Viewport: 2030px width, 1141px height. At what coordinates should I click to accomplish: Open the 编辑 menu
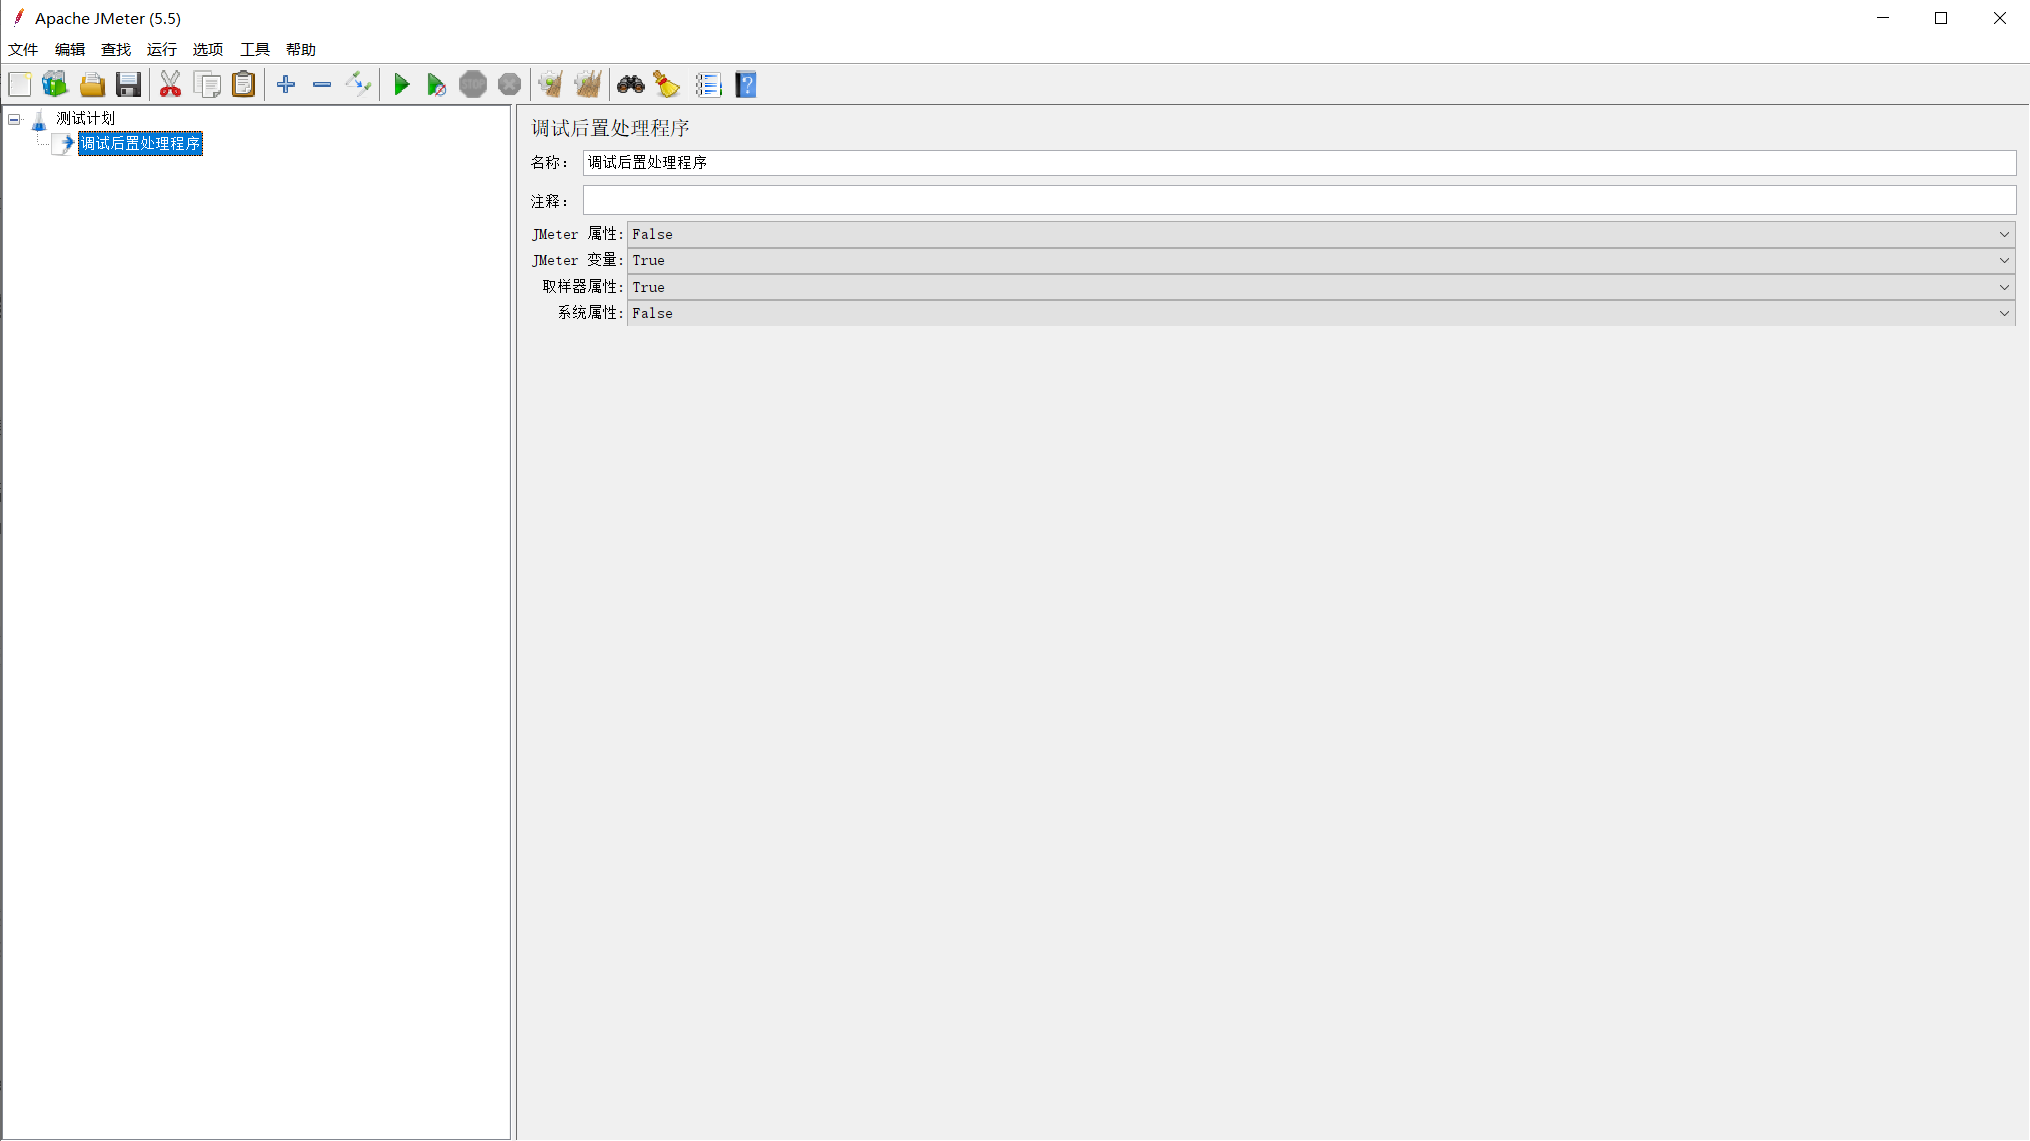(x=70, y=49)
